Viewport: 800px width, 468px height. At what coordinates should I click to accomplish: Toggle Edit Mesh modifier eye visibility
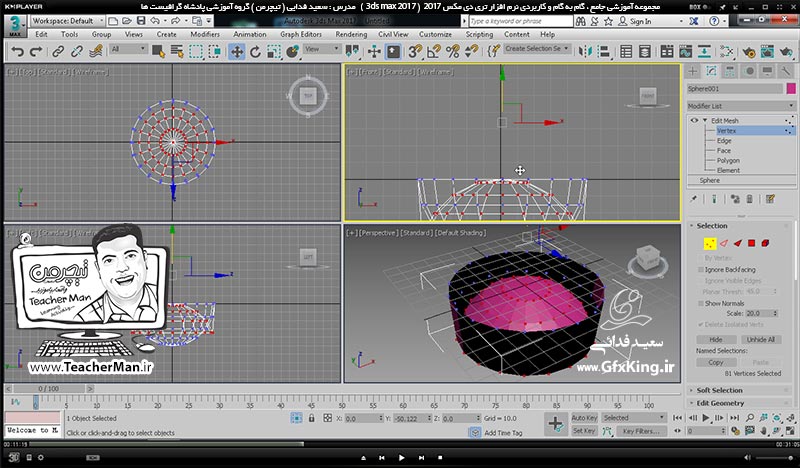tap(694, 120)
